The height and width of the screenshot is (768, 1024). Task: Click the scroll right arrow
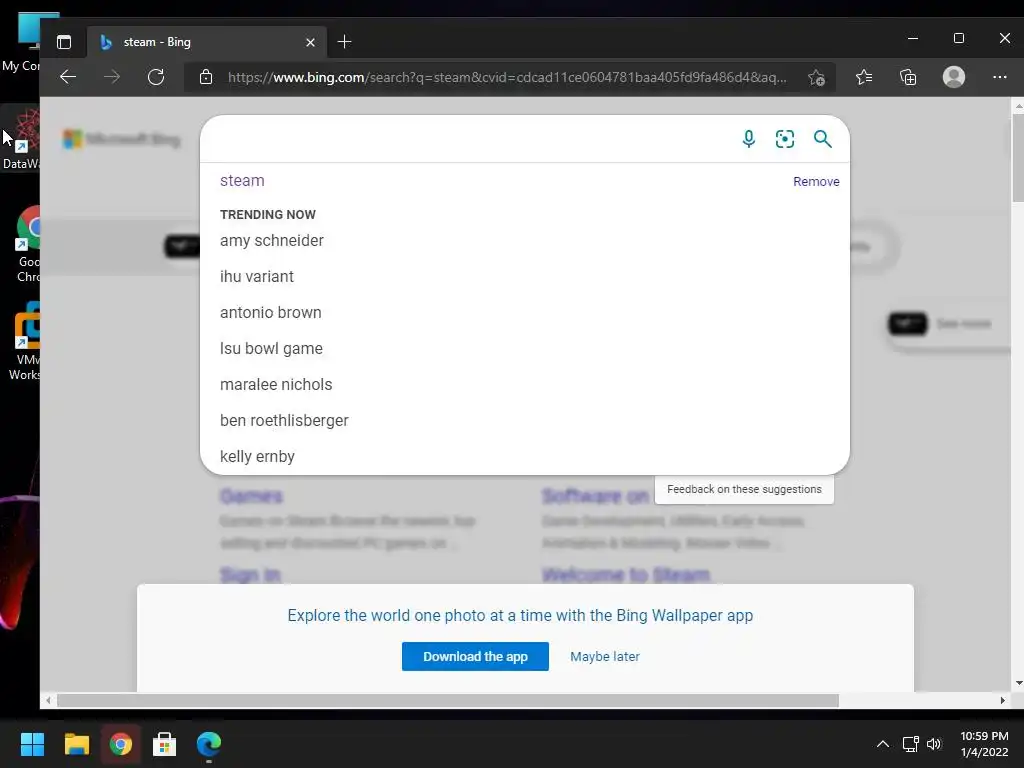(1002, 701)
